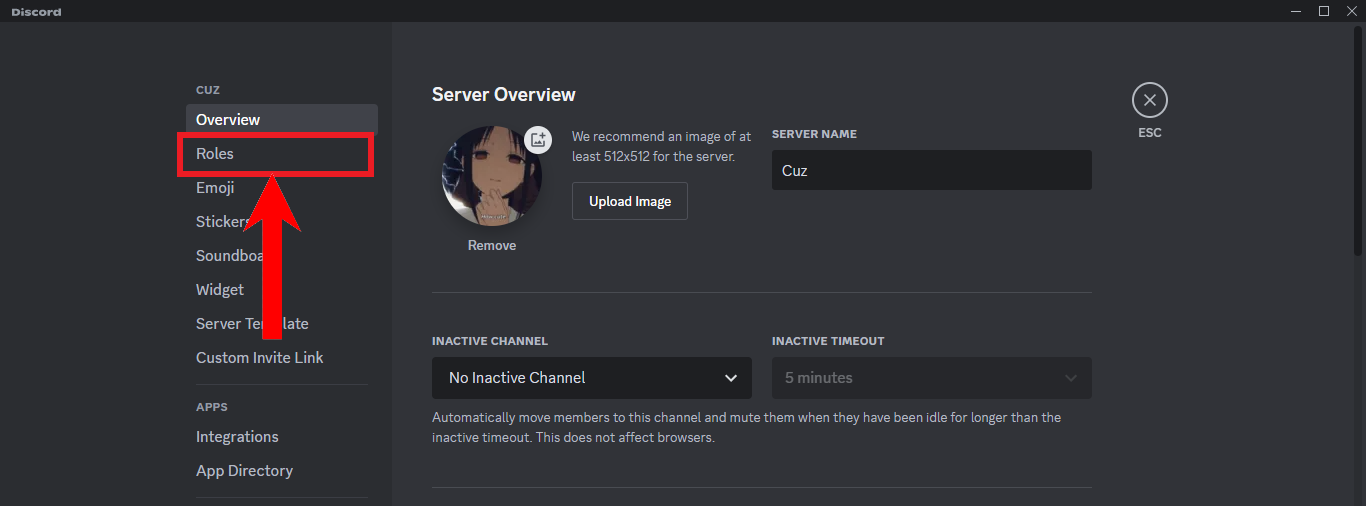The height and width of the screenshot is (506, 1366).
Task: Click the Server Name label
Action: coord(814,134)
